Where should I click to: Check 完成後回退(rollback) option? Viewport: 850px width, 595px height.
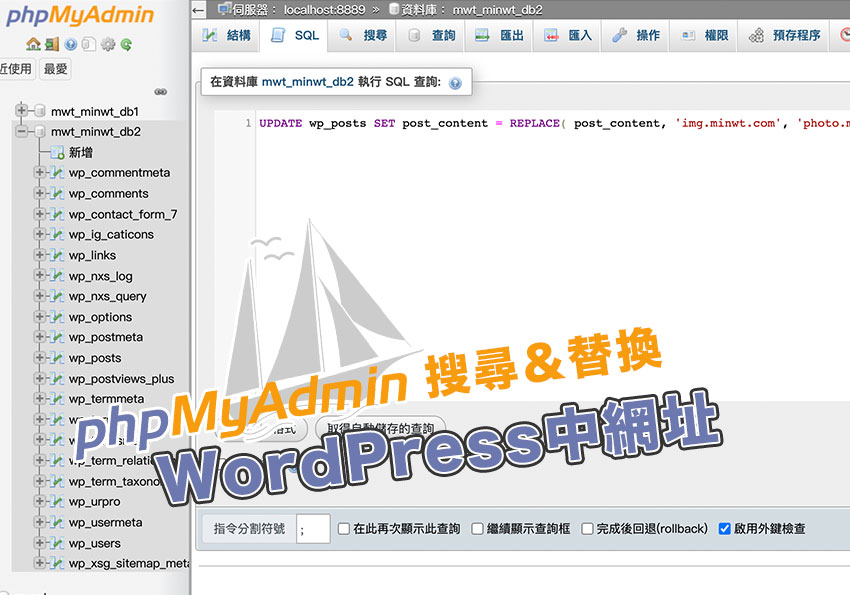coord(587,529)
